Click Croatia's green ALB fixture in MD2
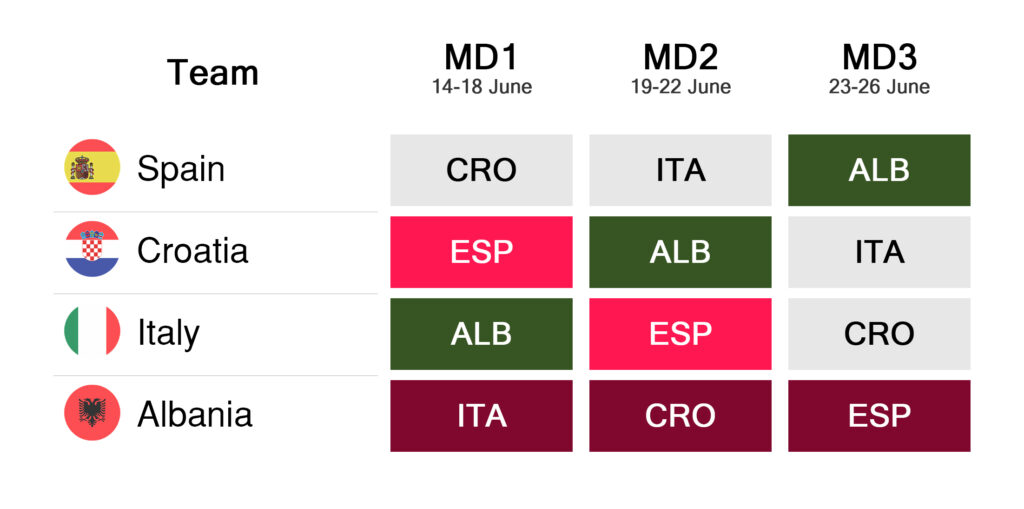1024x509 pixels. (x=680, y=252)
